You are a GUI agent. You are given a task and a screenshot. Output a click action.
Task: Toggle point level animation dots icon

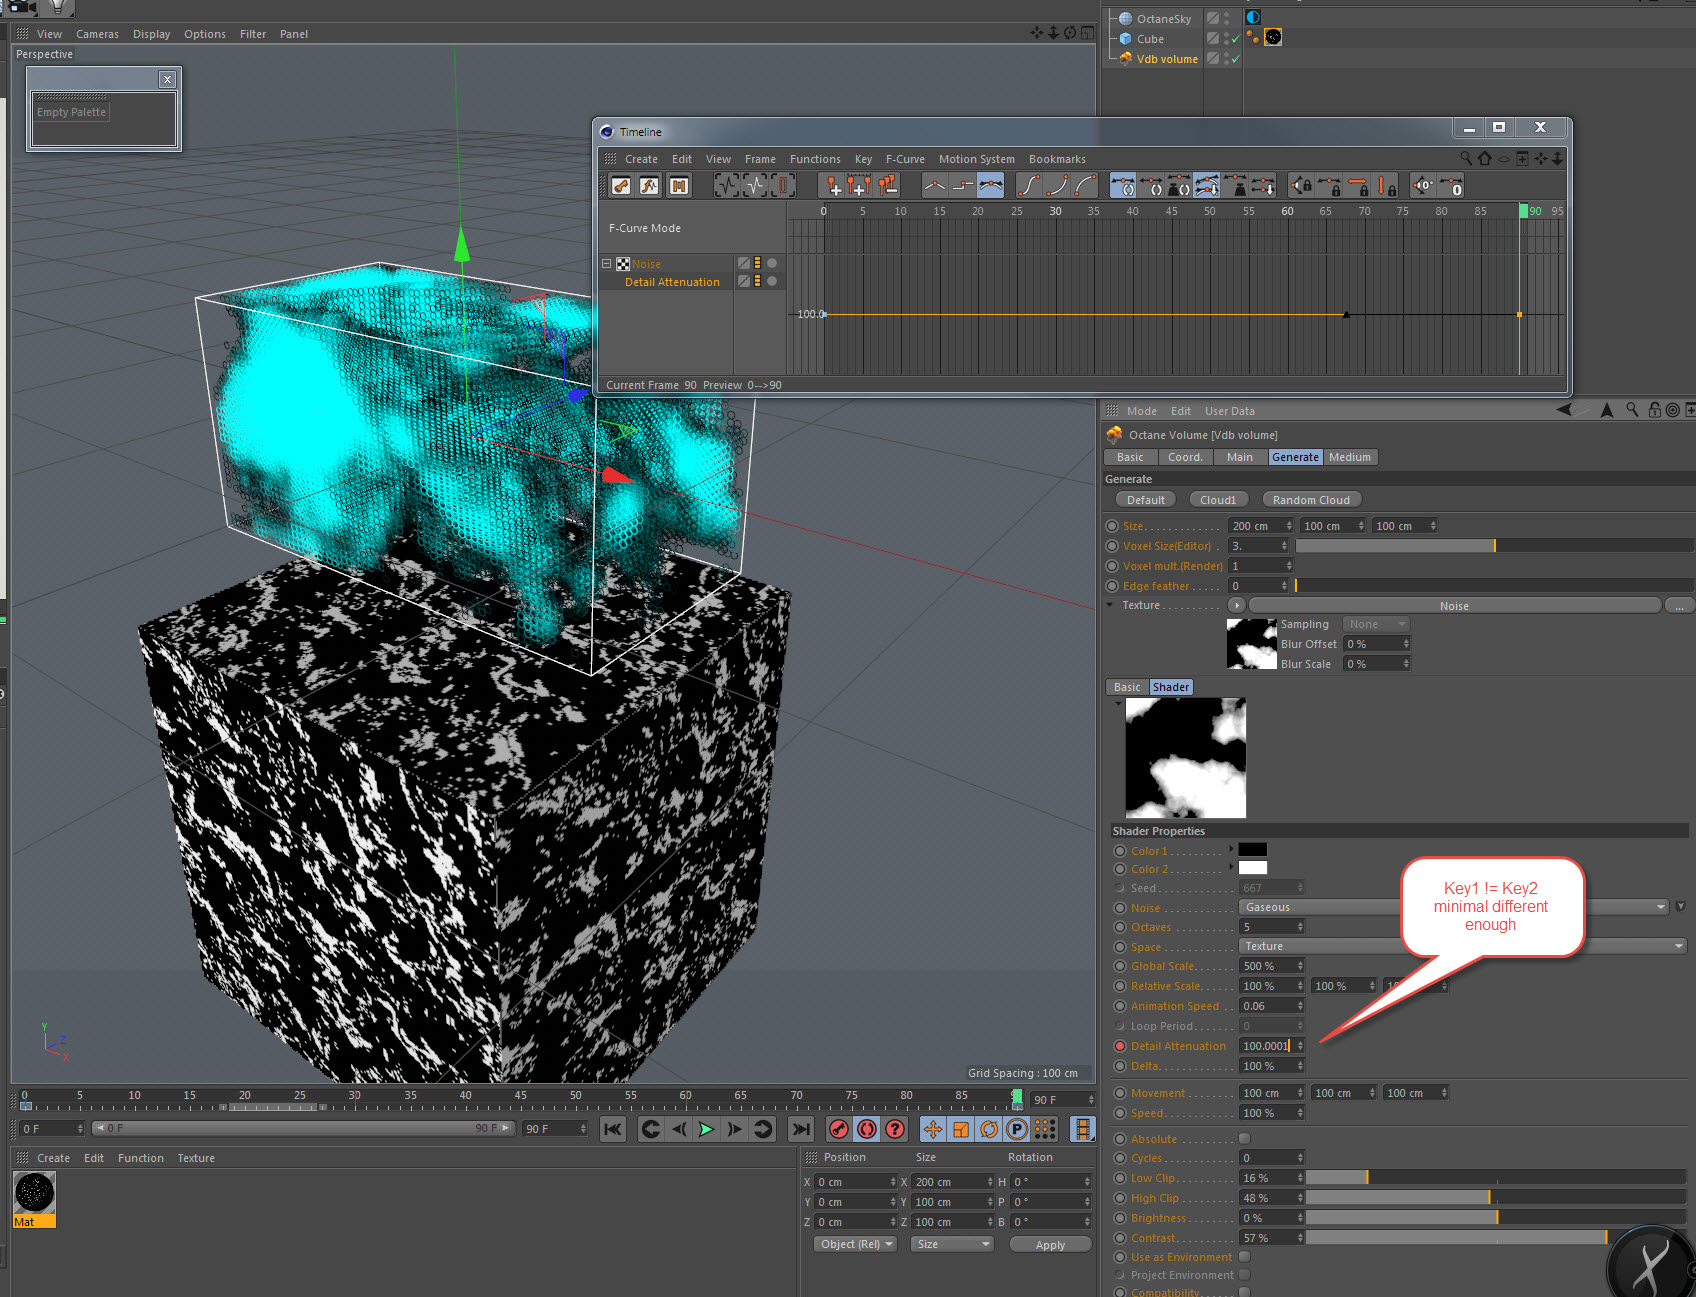pos(1045,1129)
